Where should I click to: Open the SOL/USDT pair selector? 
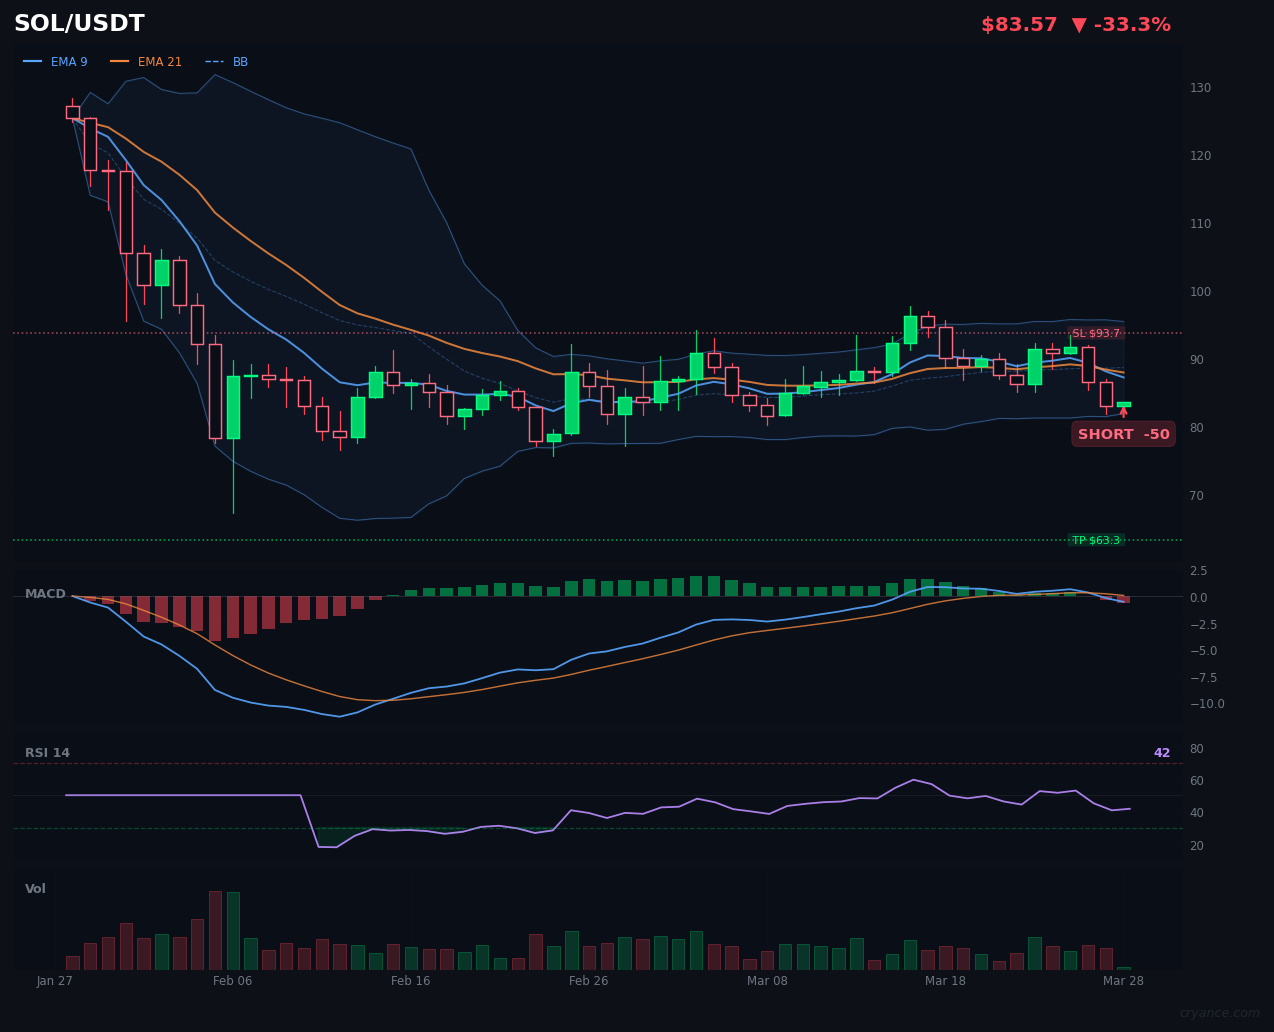79,22
